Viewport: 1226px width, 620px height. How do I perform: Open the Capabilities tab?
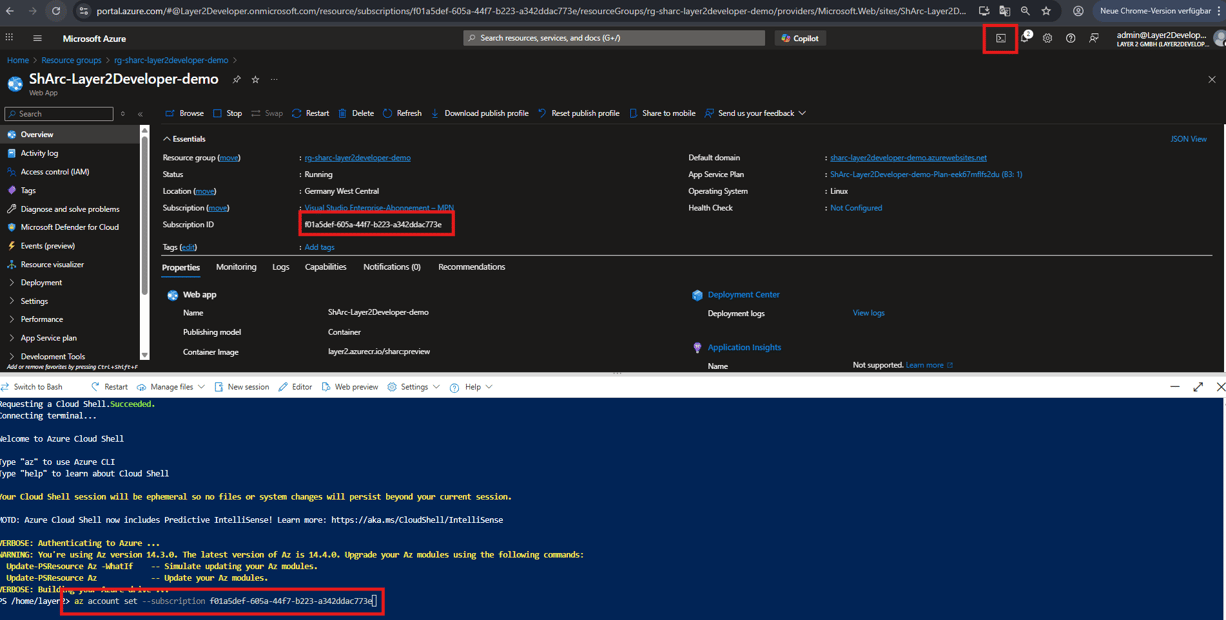(325, 267)
